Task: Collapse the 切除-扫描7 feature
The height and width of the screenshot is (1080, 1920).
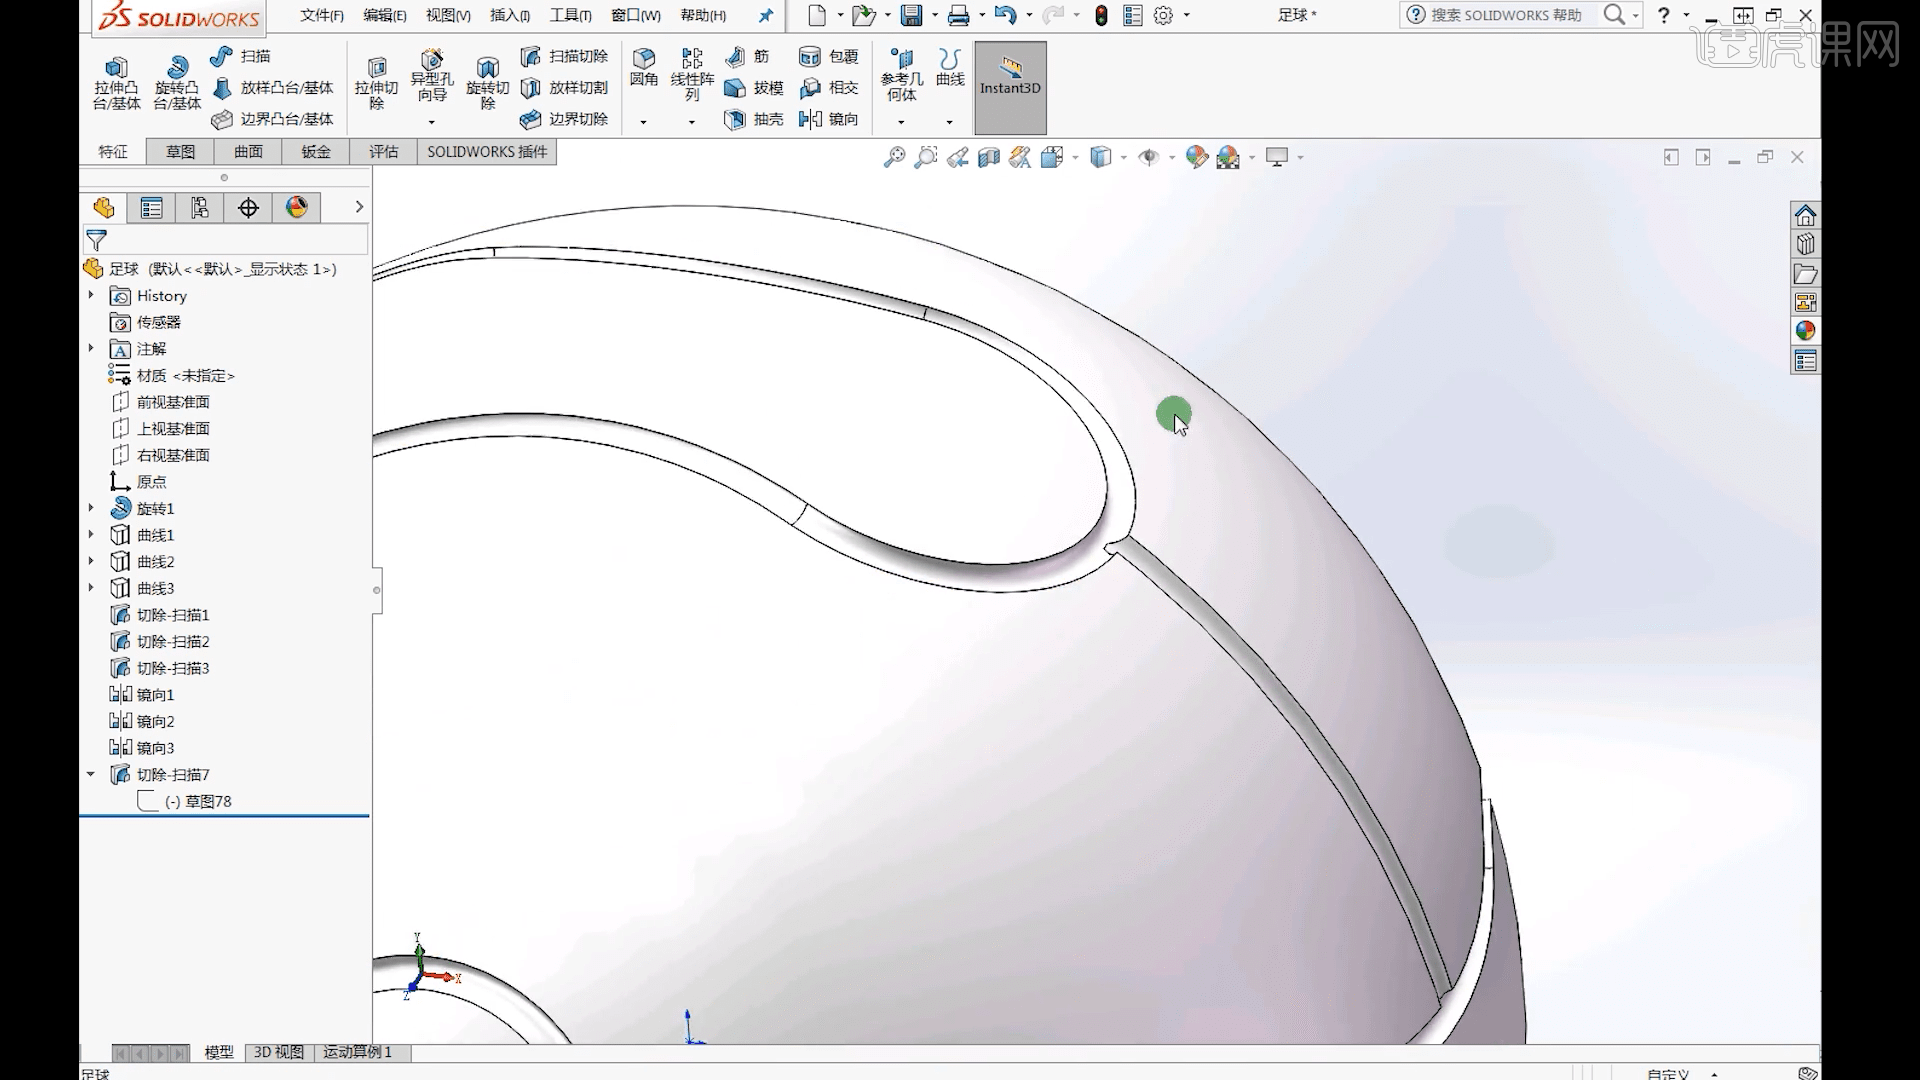Action: pyautogui.click(x=91, y=774)
